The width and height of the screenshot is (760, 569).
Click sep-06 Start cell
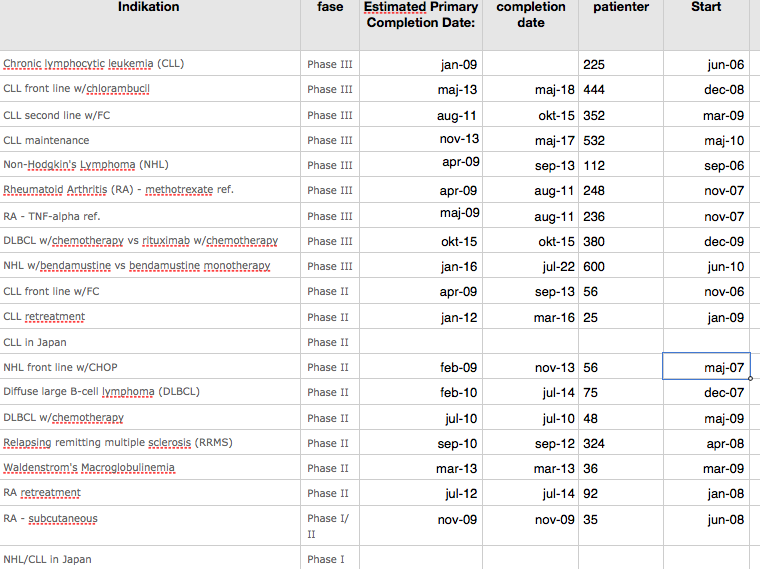(706, 165)
